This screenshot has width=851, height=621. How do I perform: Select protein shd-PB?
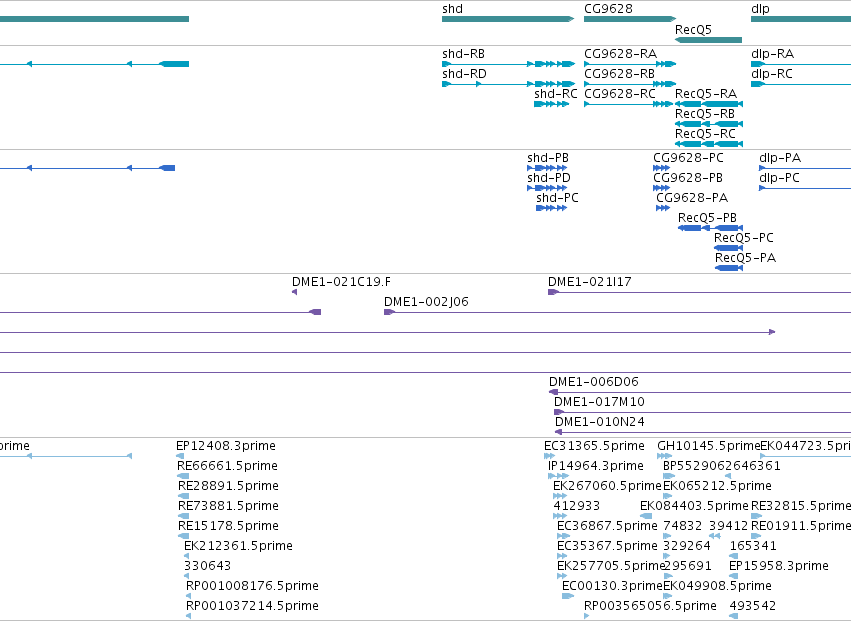point(547,168)
